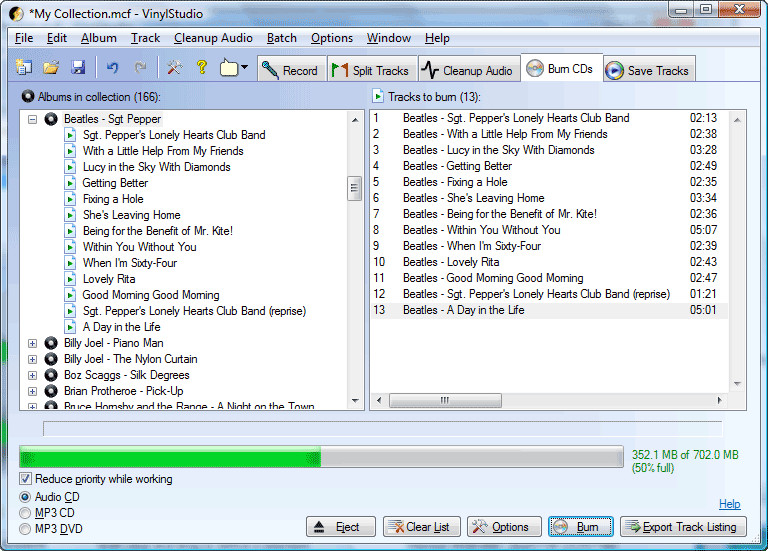Viewport: 768px width, 551px height.
Task: Click vinyl icon for Brian Protheroe - Pick-Up
Action: point(51,391)
